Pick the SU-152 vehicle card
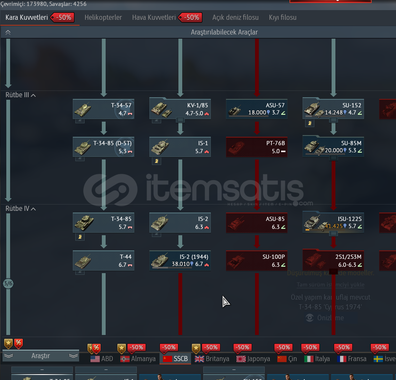396x380 pixels. coord(333,108)
